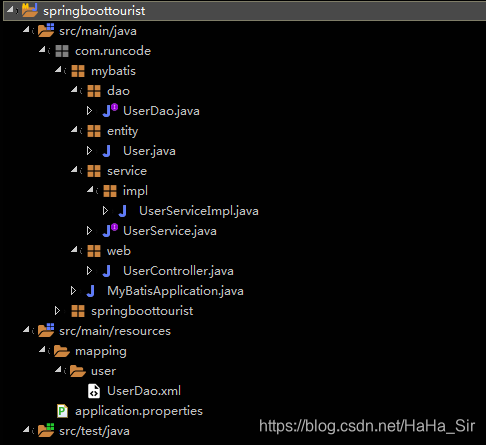Click the src/main/java source folder icon
The width and height of the screenshot is (486, 445).
tap(46, 30)
